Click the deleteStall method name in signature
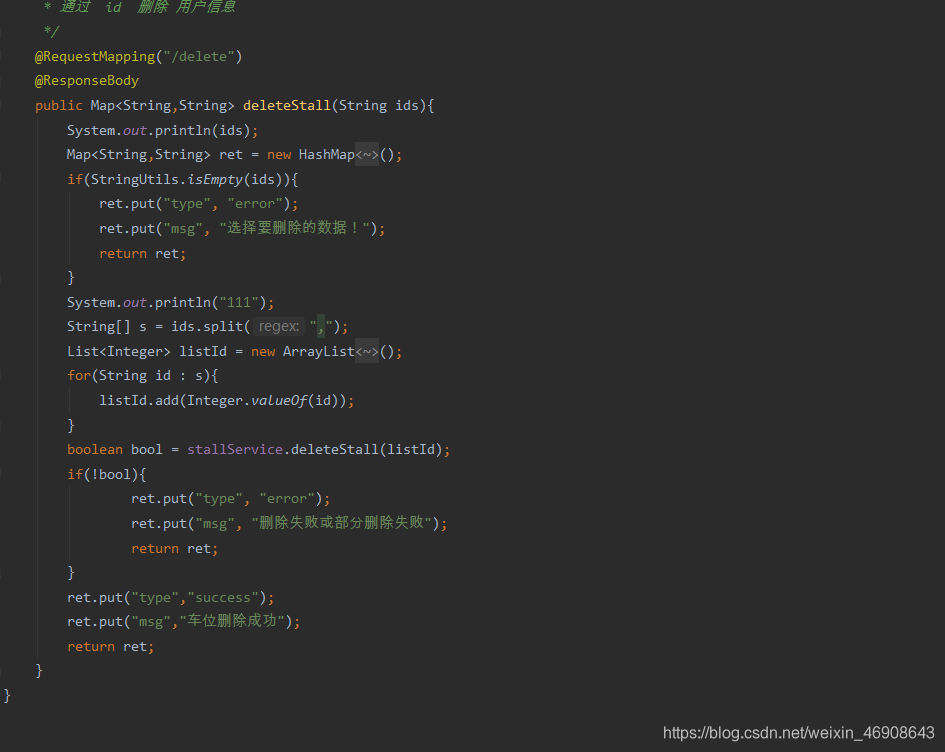 (287, 105)
